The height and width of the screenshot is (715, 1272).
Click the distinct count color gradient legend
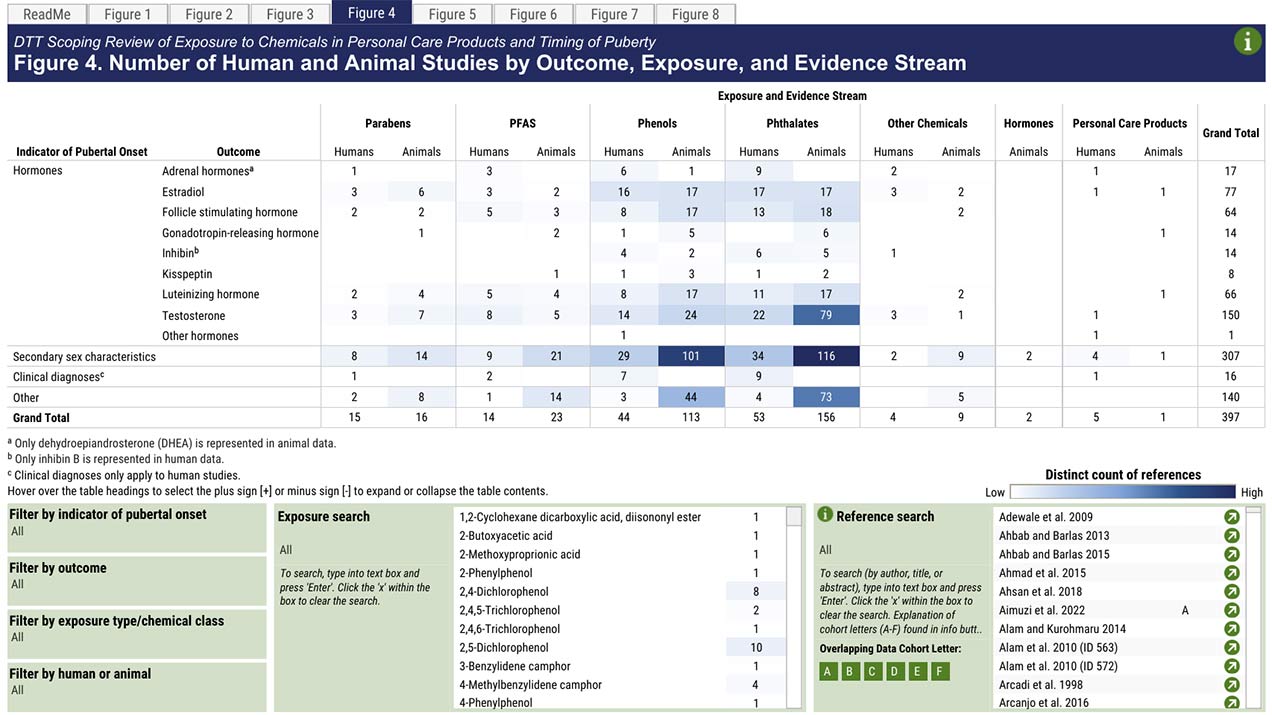pos(1122,492)
